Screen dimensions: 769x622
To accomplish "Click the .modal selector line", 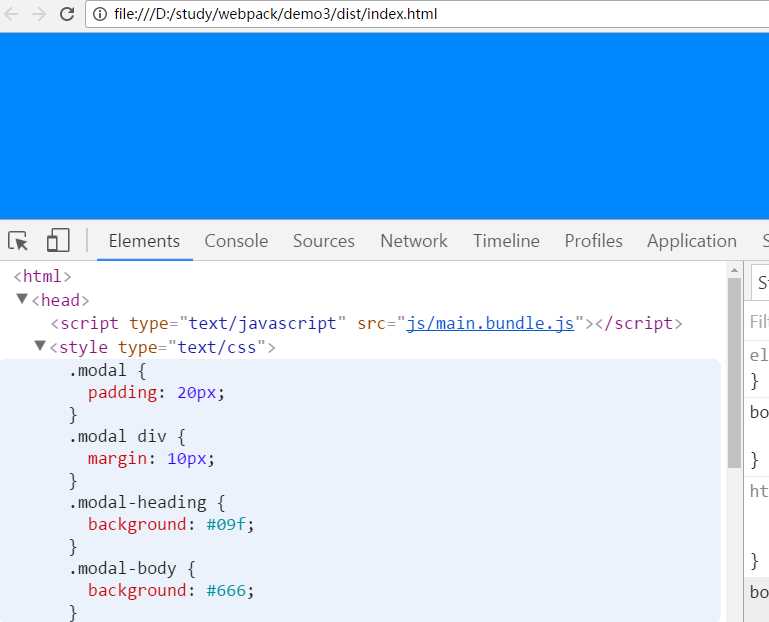I will [107, 370].
